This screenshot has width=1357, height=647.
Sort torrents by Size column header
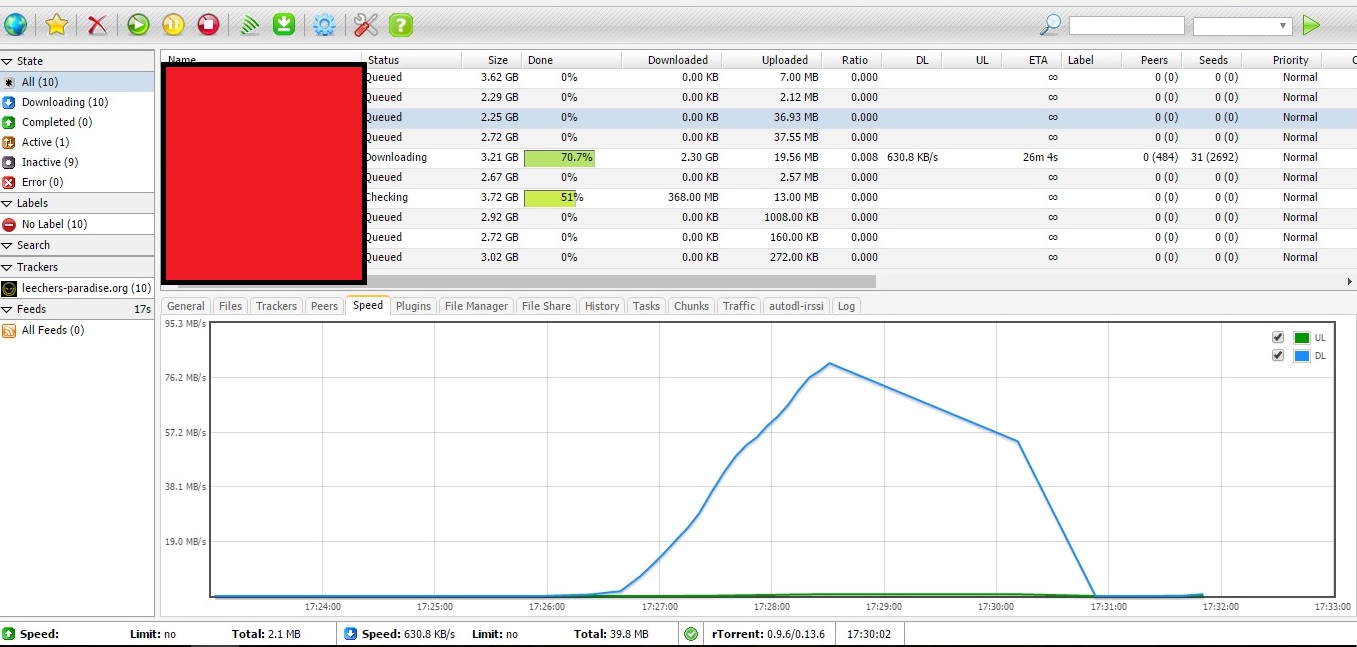pos(491,60)
